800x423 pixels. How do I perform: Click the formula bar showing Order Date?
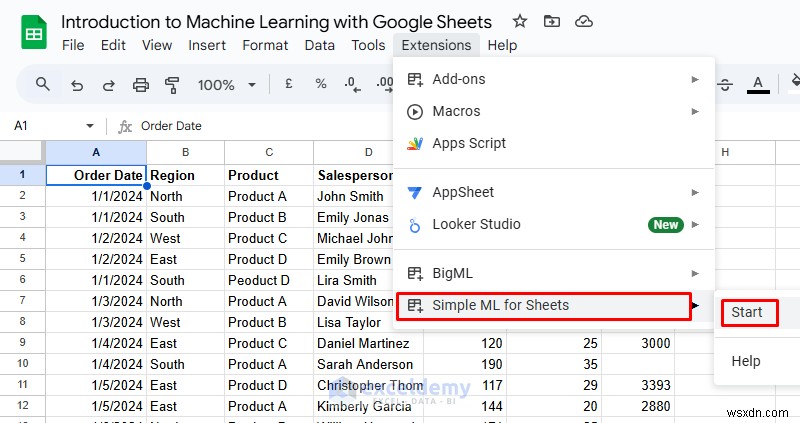(171, 126)
